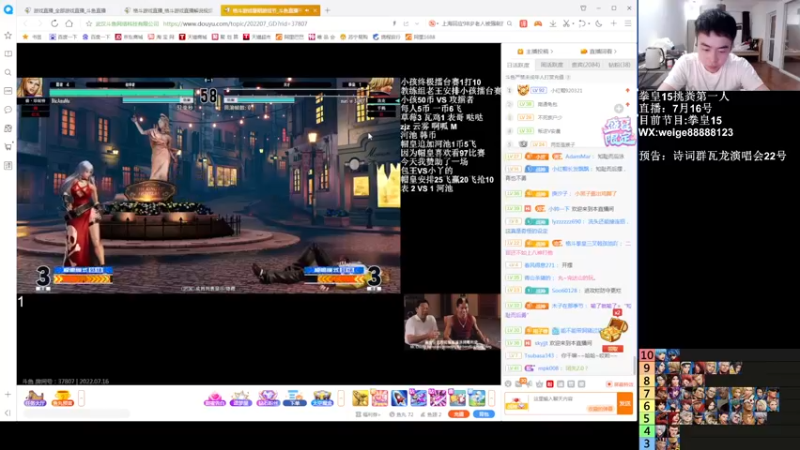Select the 日活跃度 ranking tab

pos(518,65)
